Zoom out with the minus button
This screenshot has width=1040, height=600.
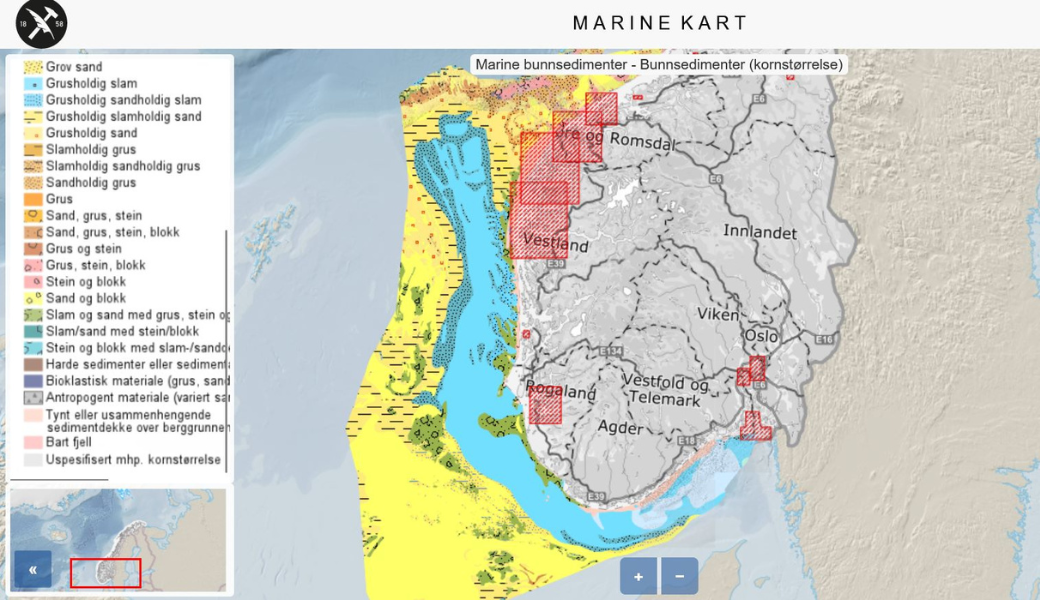click(679, 576)
